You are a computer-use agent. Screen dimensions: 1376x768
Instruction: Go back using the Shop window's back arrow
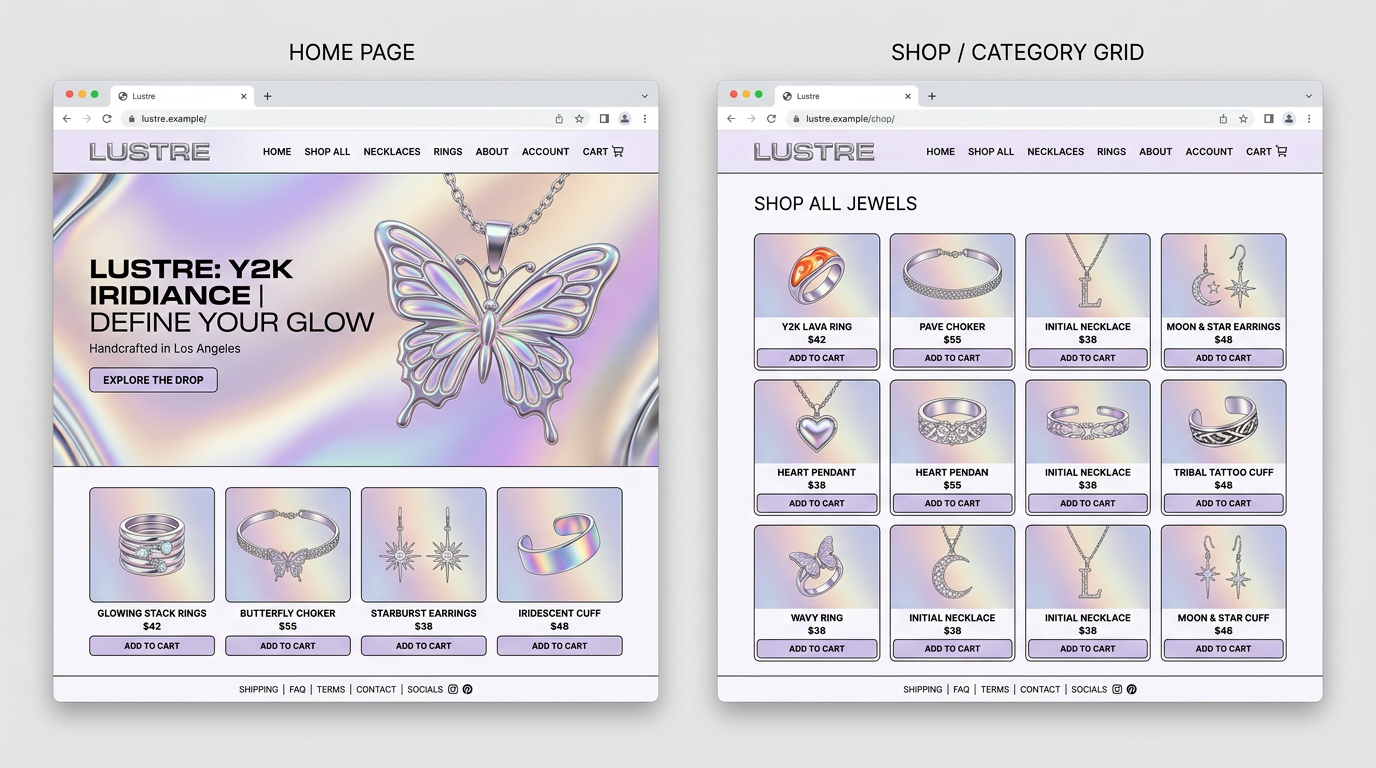(x=731, y=119)
